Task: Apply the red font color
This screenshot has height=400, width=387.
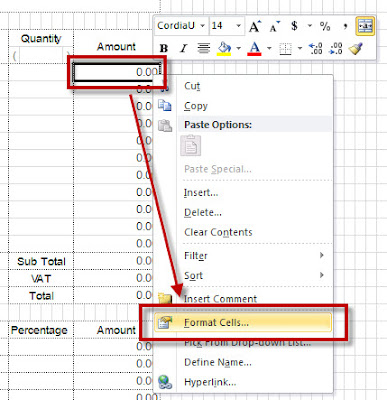Action: [x=254, y=49]
